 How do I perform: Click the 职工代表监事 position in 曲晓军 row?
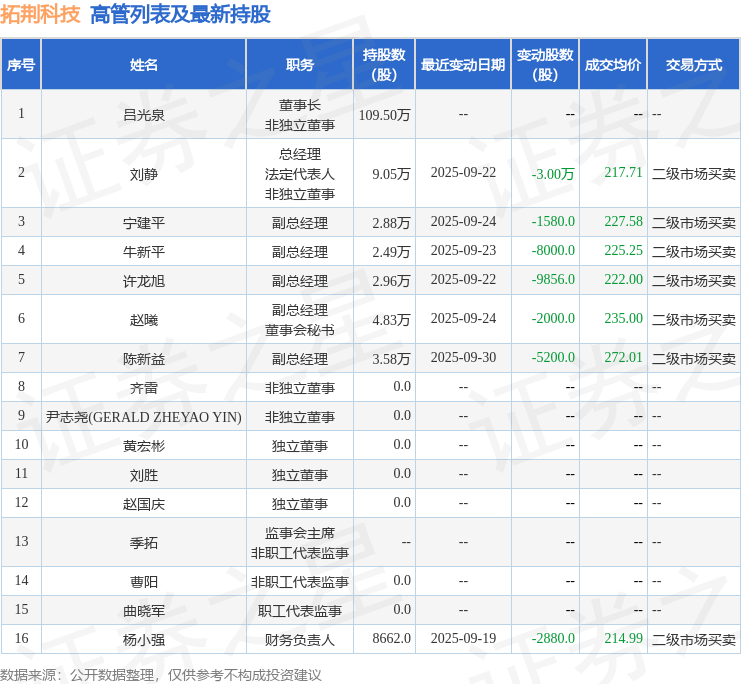(300, 611)
